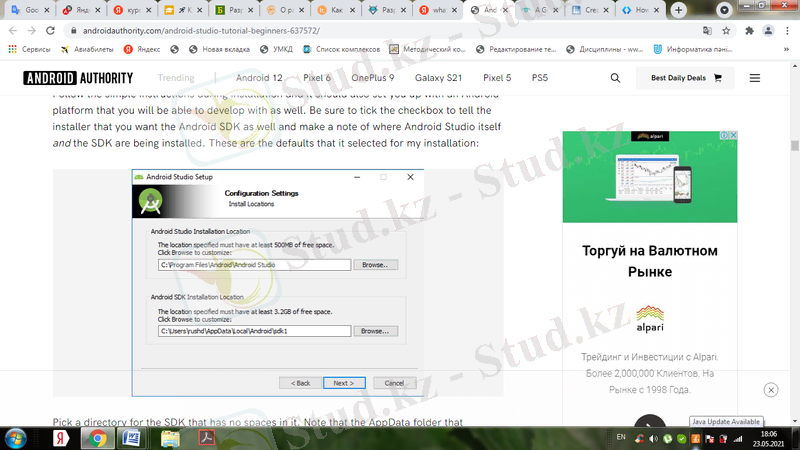The height and width of the screenshot is (450, 800).
Task: Open Adobe Reader from the taskbar
Action: point(207,438)
